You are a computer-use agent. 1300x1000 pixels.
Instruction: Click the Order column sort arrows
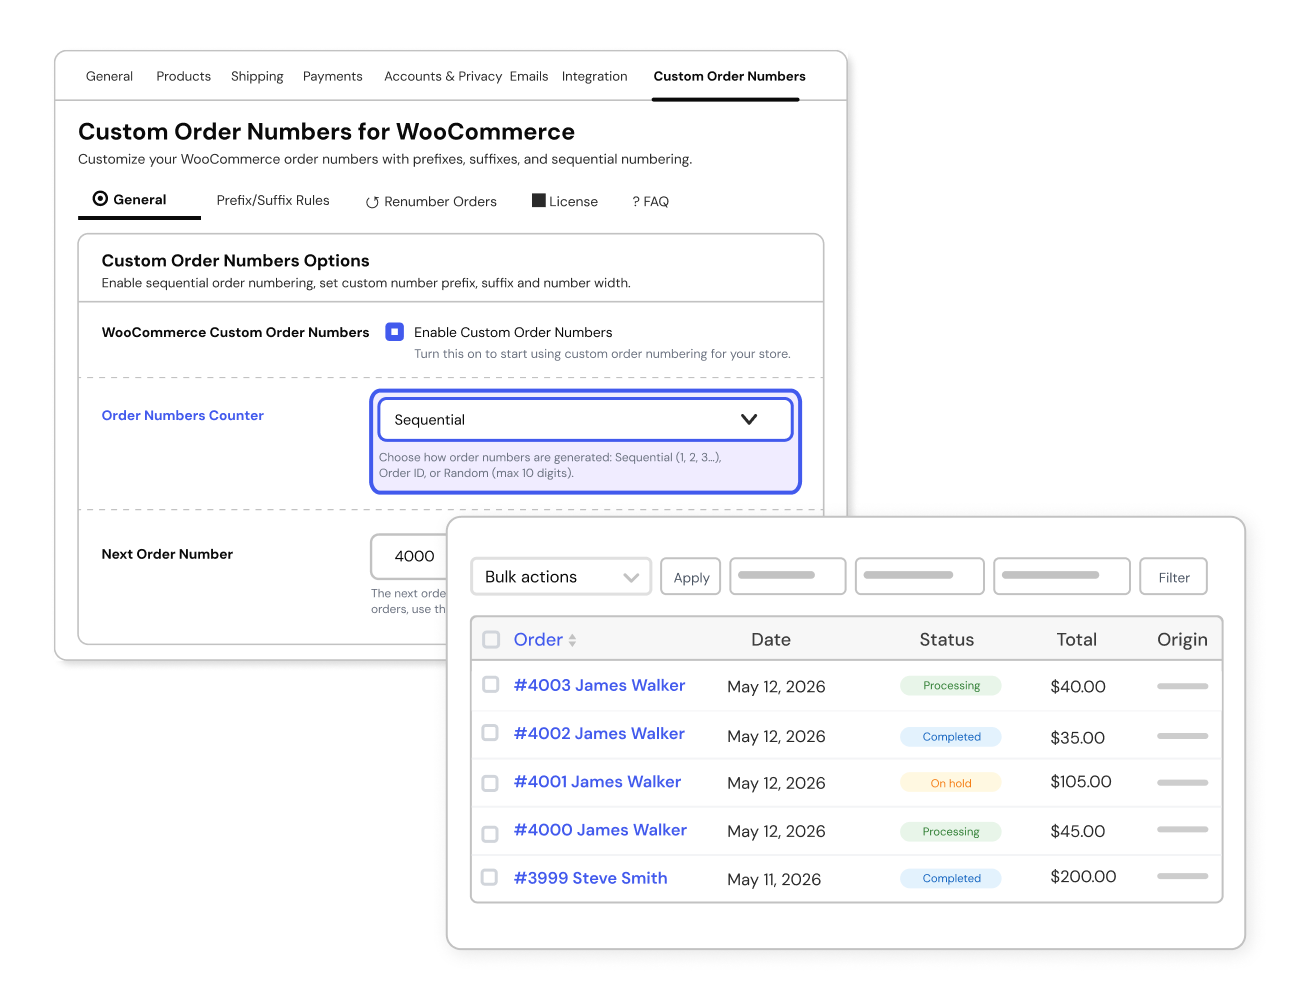tap(572, 640)
